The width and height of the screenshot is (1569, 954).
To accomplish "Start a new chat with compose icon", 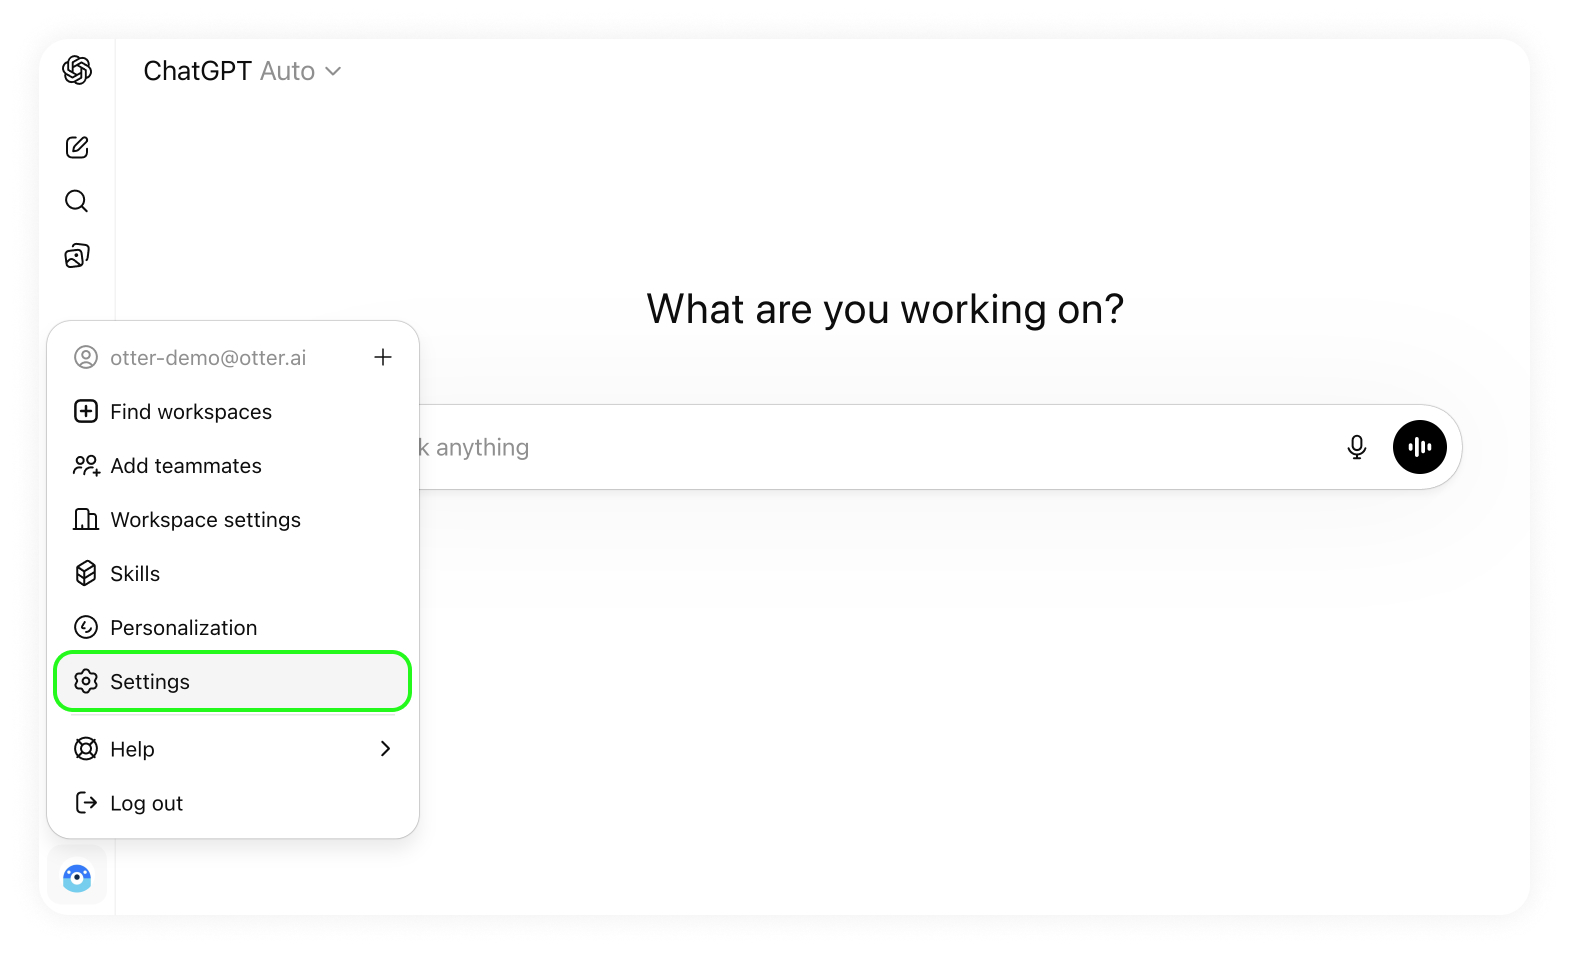I will point(77,148).
